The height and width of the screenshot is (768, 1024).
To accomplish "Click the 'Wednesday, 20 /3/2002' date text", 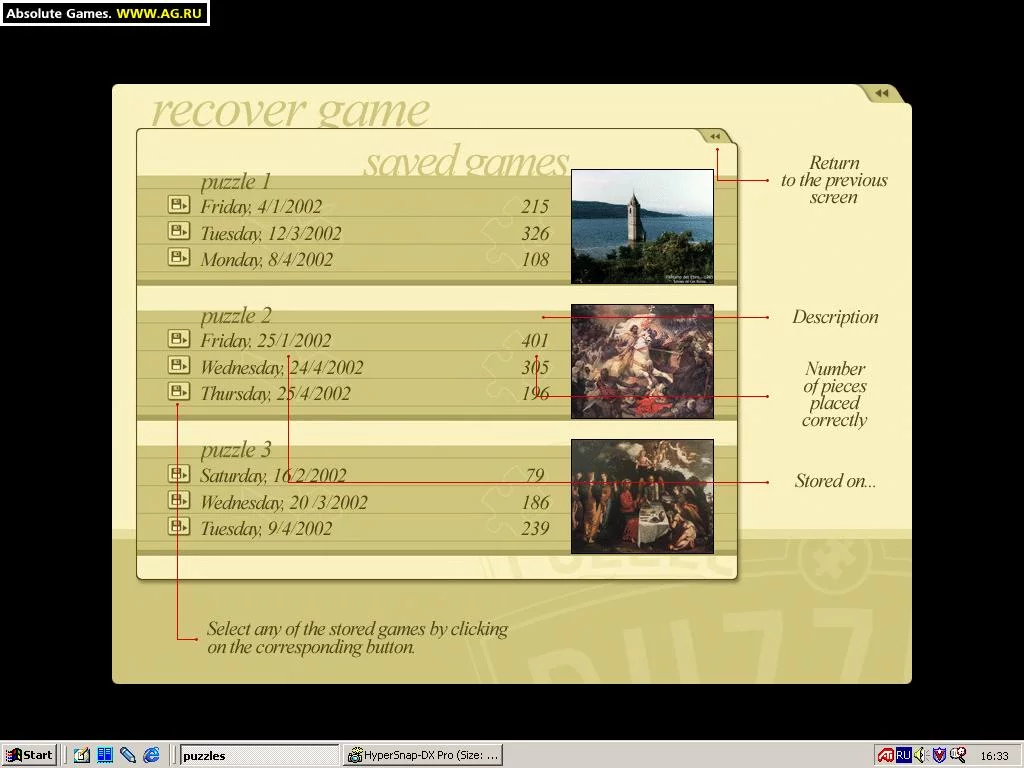I will 284,503.
